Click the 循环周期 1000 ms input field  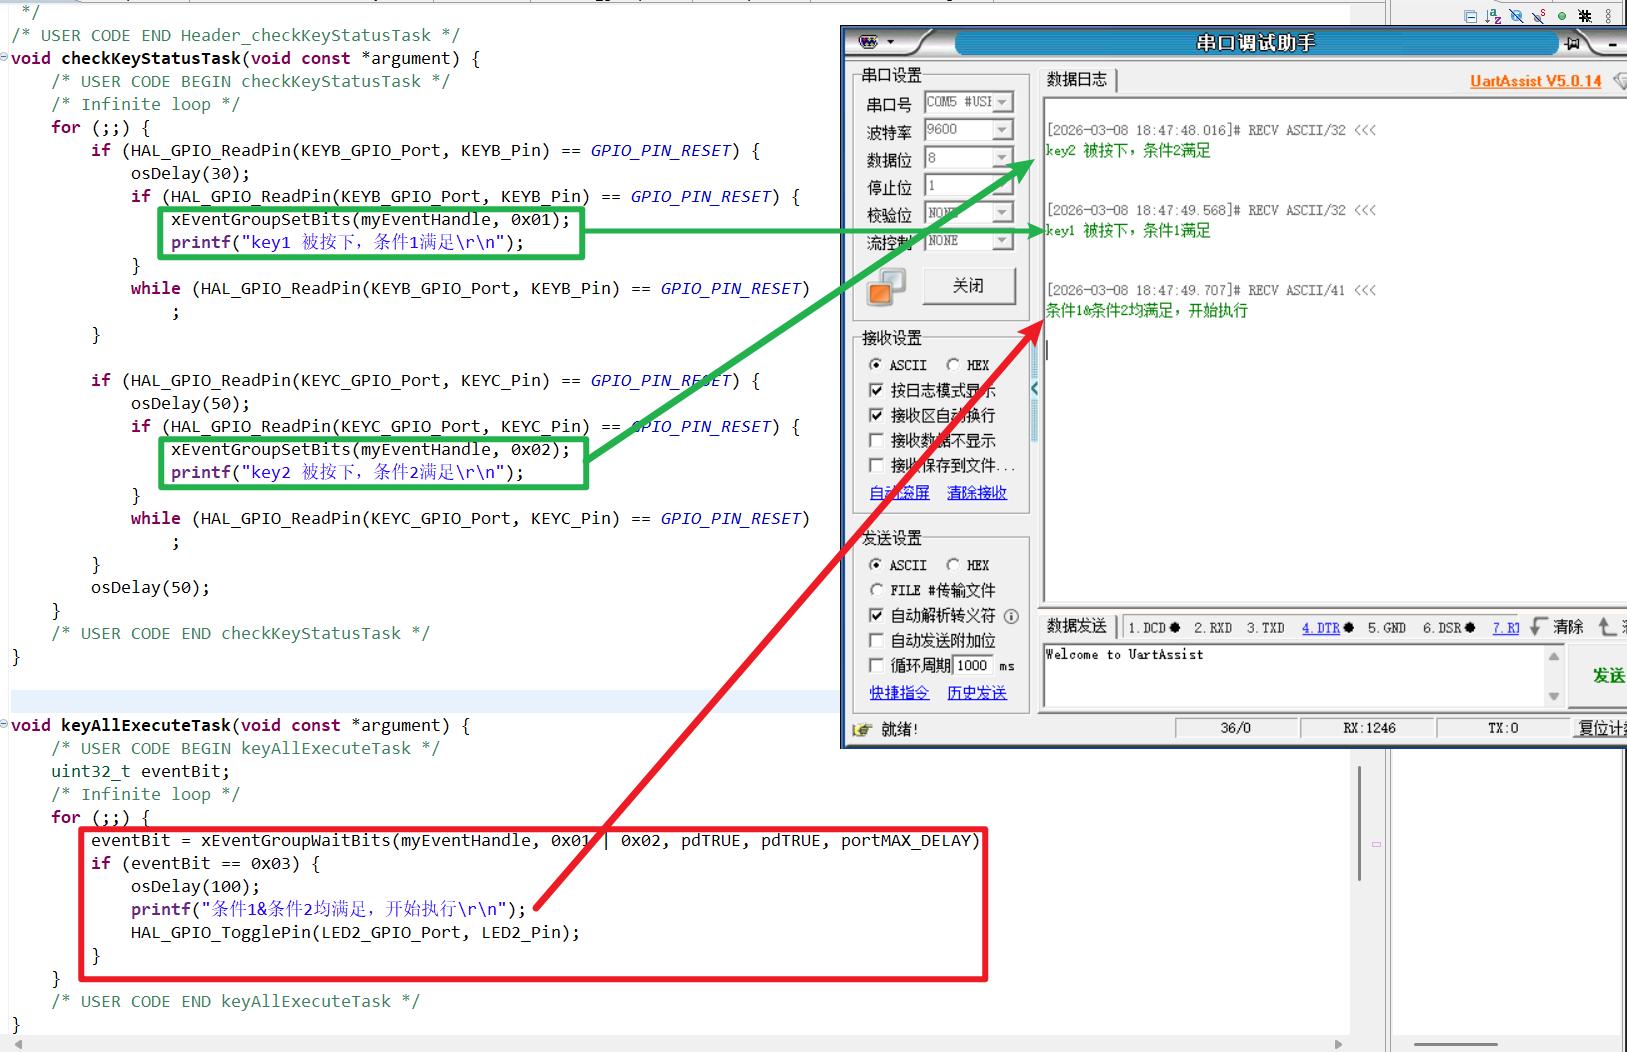pos(972,665)
